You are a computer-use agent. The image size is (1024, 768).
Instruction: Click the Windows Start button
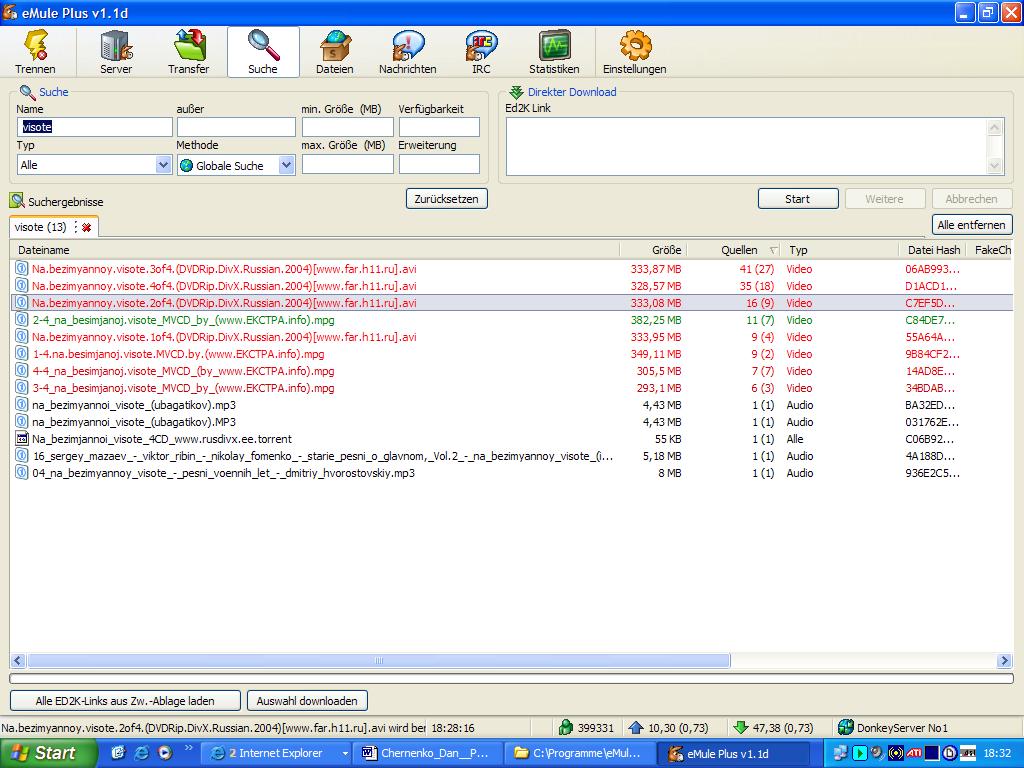coord(48,753)
